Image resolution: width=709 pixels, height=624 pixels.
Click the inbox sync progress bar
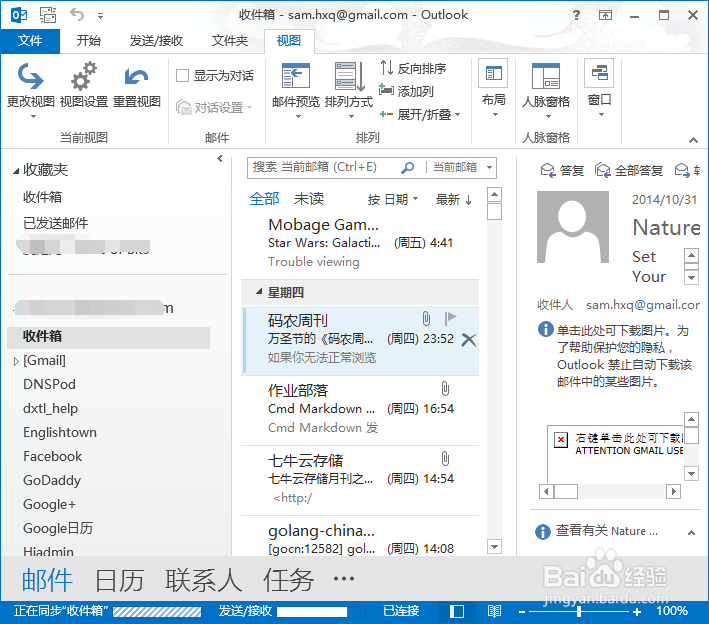pos(156,612)
